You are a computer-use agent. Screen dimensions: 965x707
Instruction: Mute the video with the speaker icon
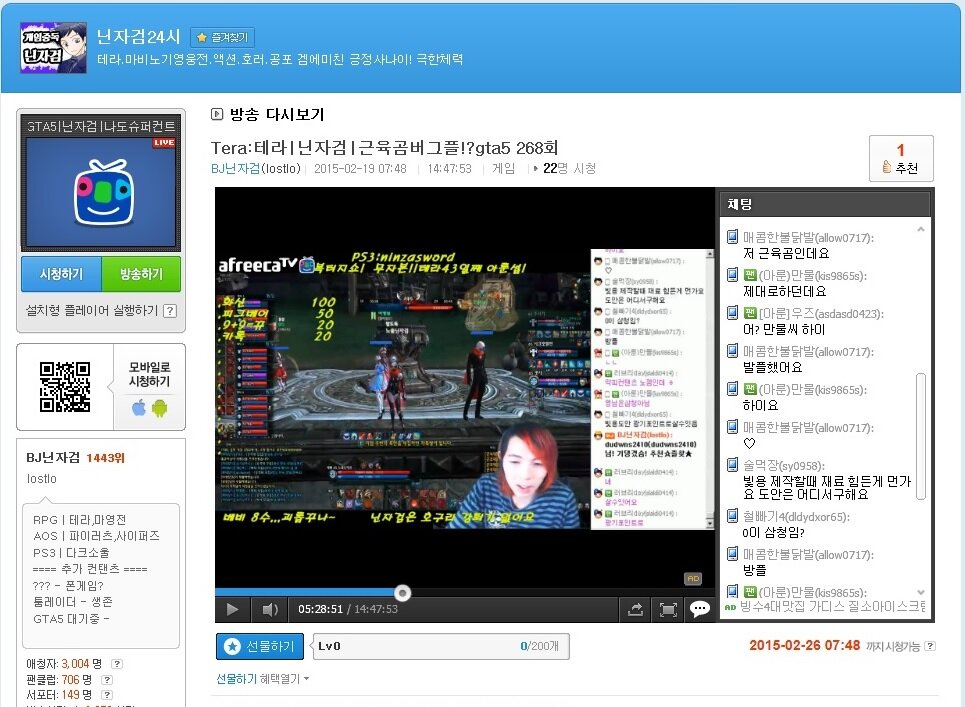click(x=269, y=609)
